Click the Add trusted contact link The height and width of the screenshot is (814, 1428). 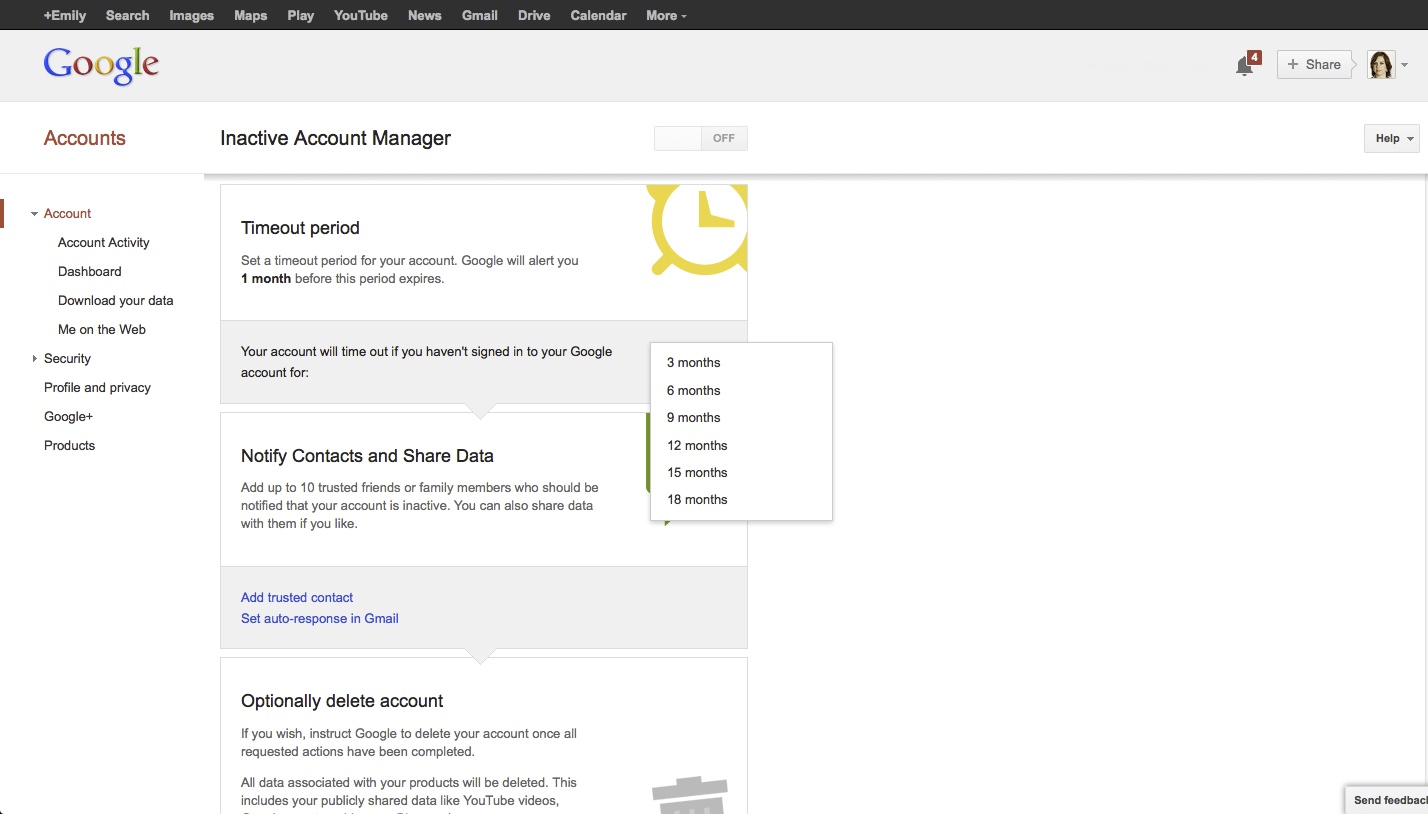(297, 598)
